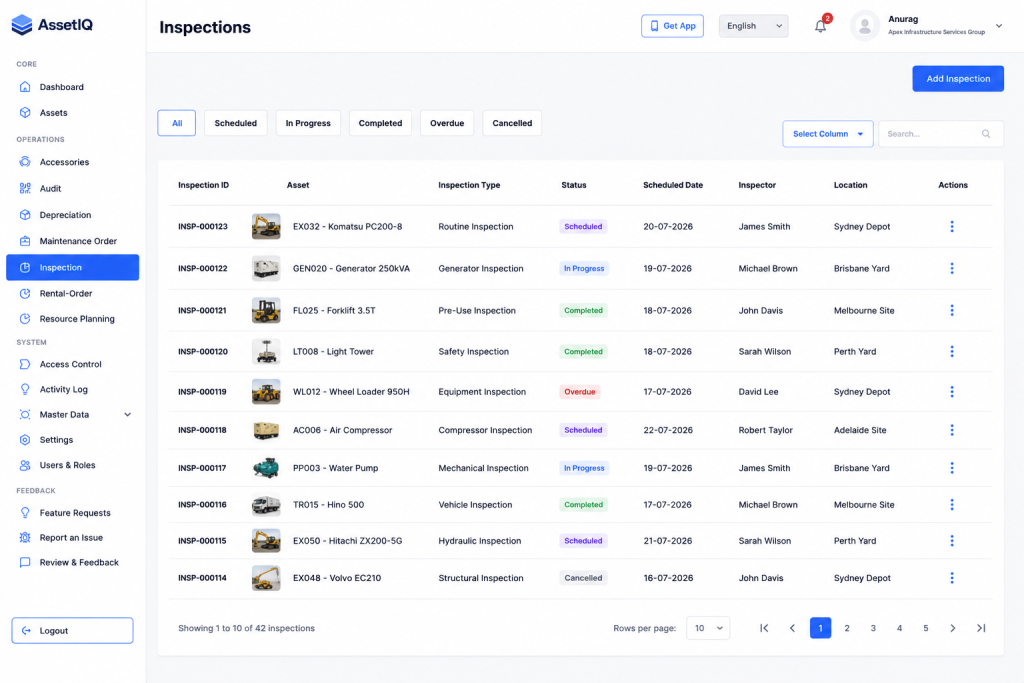Click the Overdue status badge for INSP-000119

click(x=580, y=392)
